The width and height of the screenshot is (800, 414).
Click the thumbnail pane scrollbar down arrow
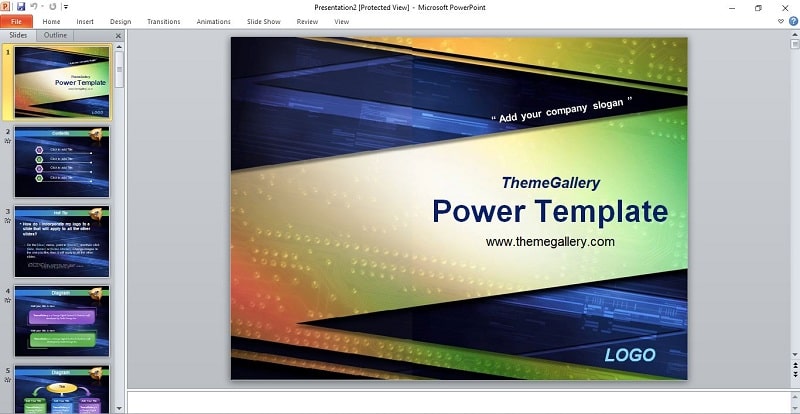coord(119,408)
